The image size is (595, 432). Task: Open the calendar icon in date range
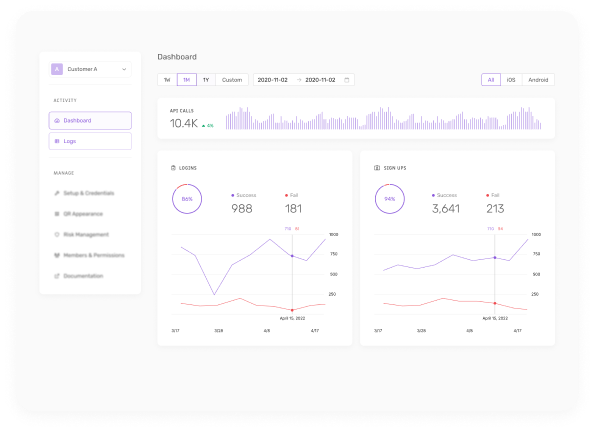(346, 80)
